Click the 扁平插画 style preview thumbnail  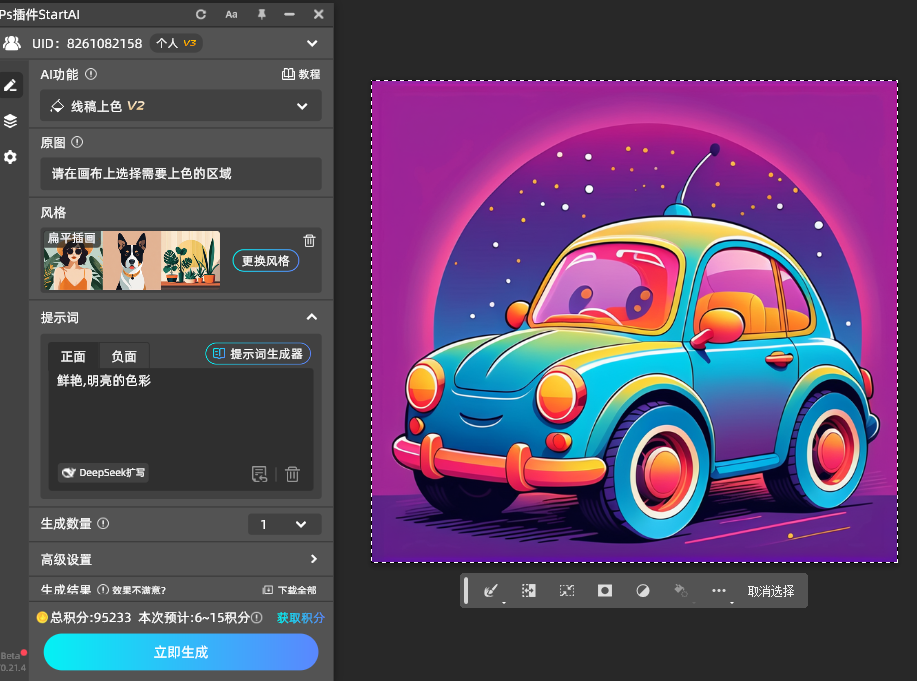131,261
